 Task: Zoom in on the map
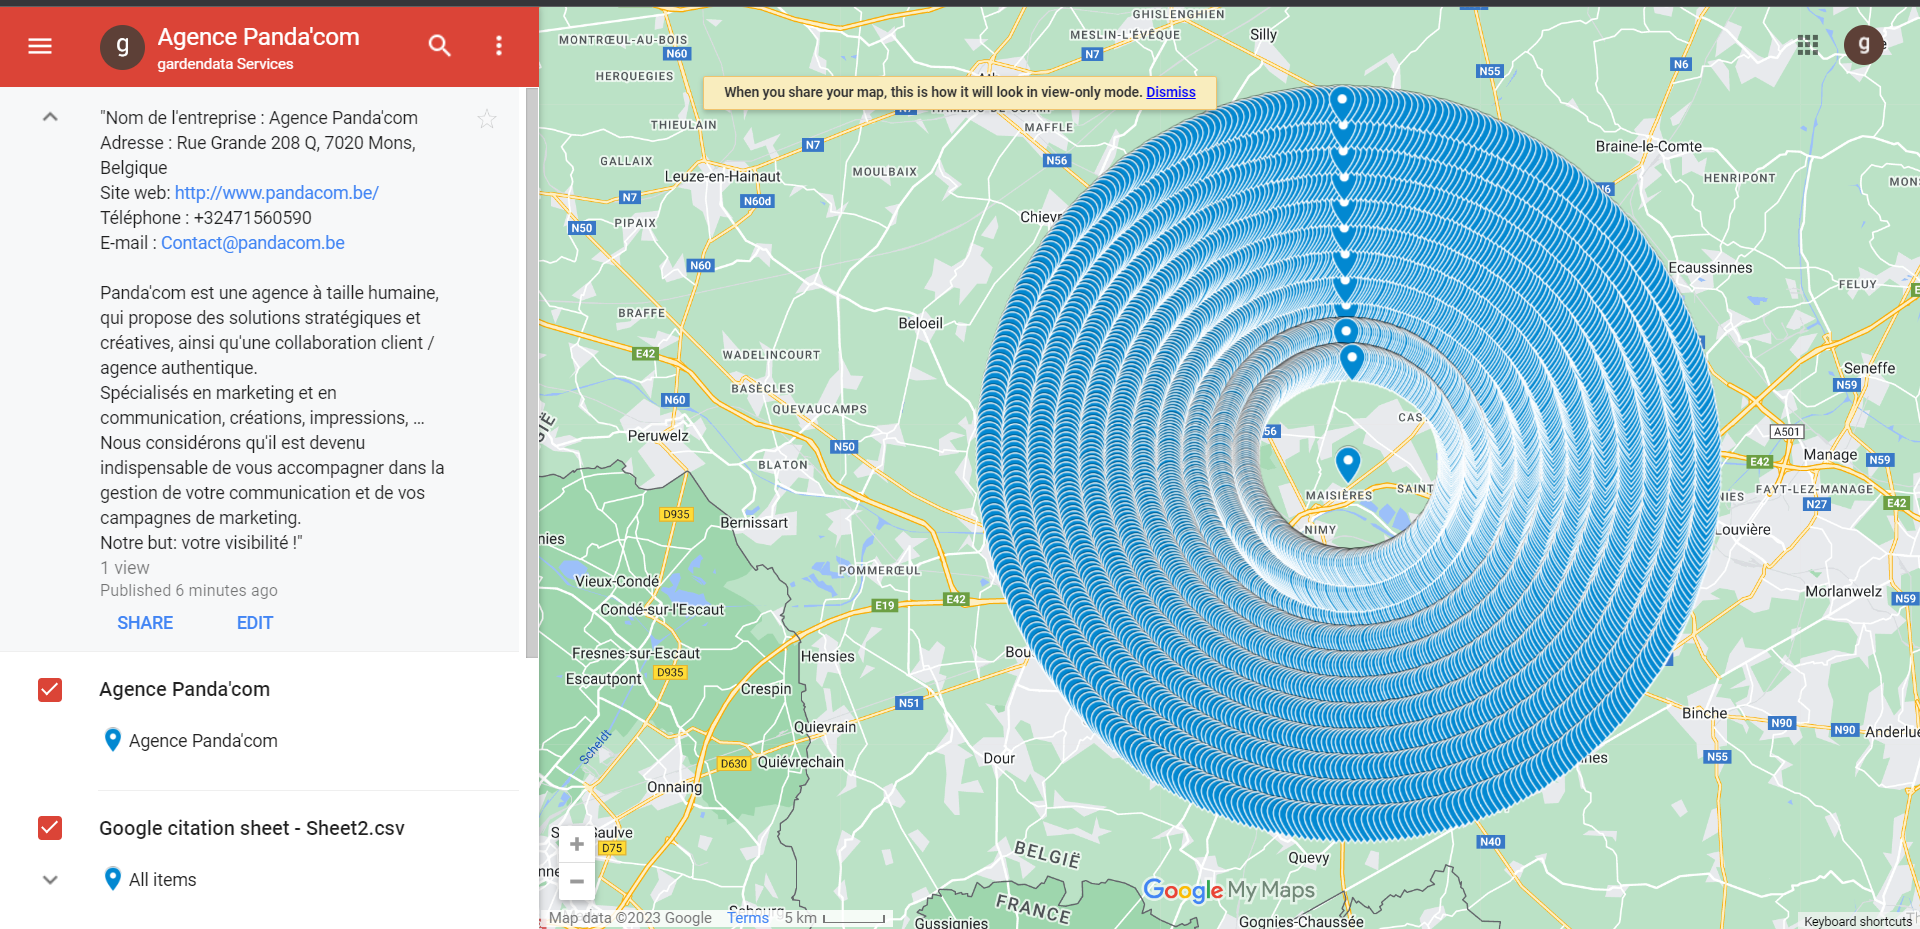coord(577,844)
